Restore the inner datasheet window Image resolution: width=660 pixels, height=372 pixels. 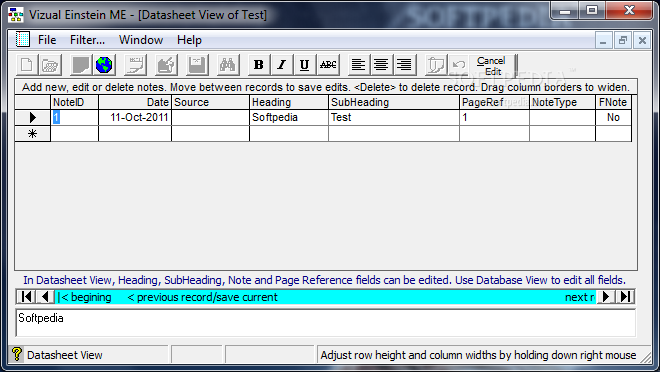pos(623,41)
